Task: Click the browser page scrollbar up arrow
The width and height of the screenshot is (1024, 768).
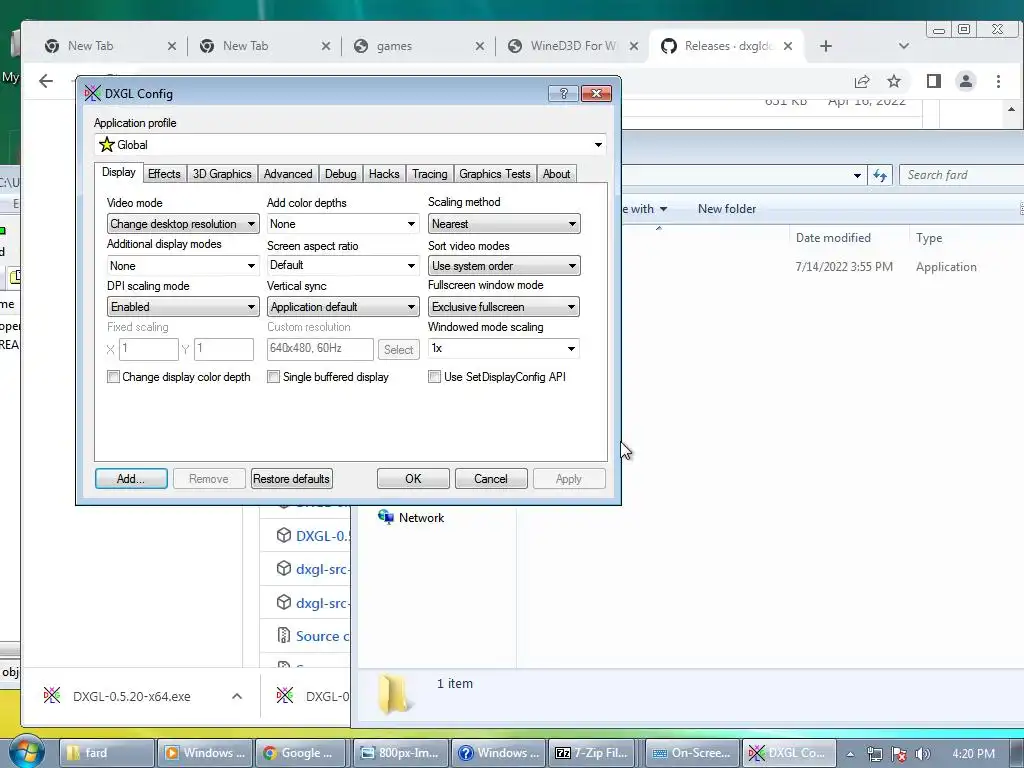Action: tap(1011, 109)
